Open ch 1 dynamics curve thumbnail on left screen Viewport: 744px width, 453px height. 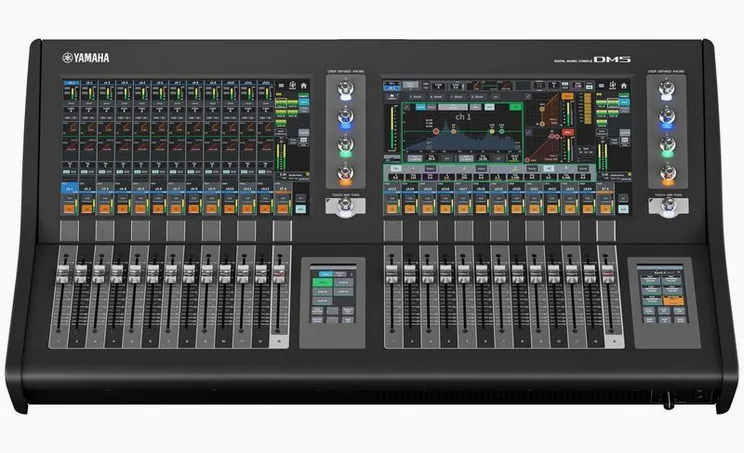point(70,148)
